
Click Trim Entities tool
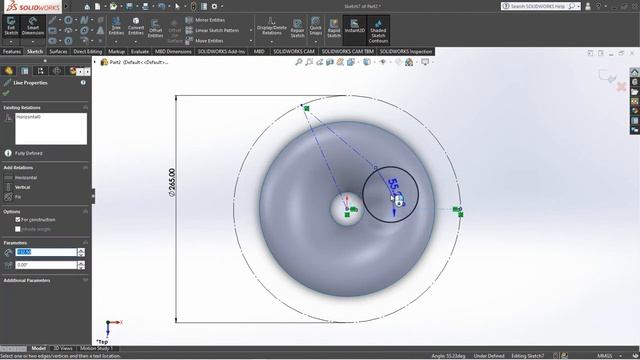pos(116,27)
